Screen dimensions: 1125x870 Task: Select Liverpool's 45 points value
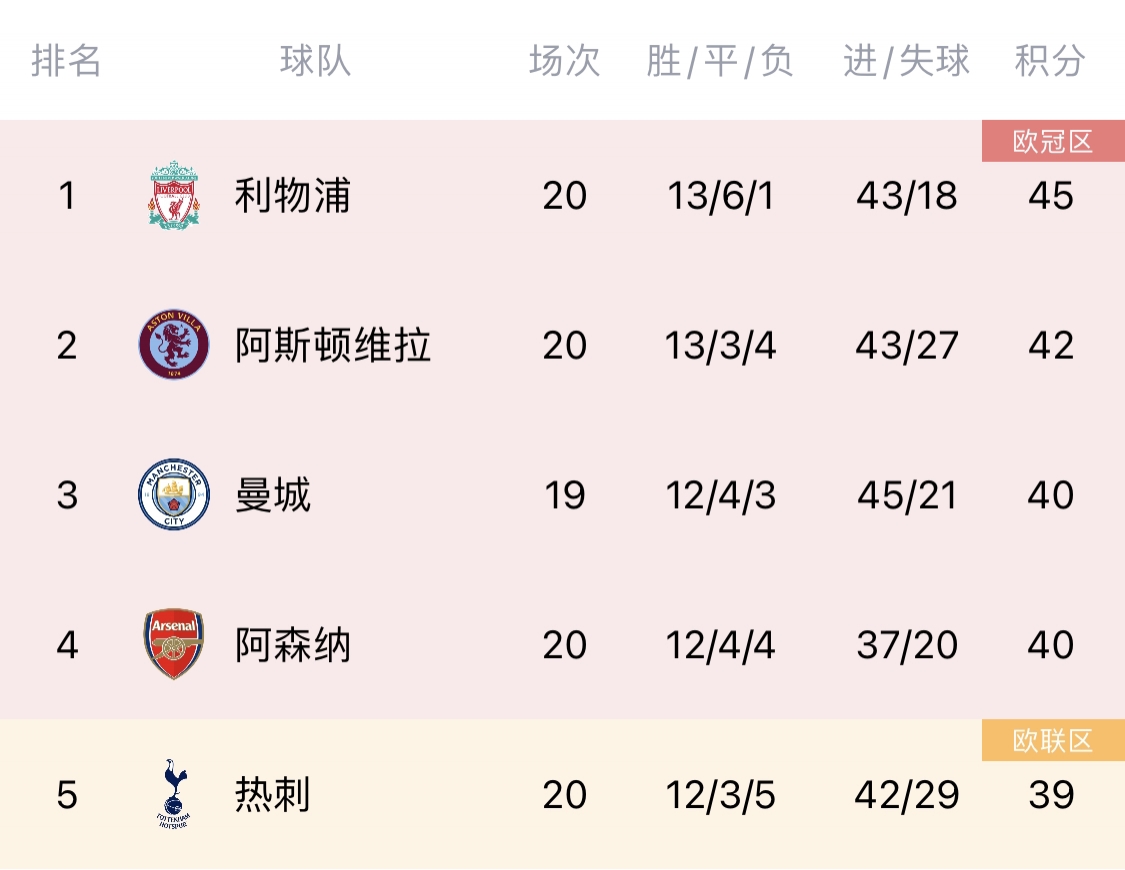1050,196
